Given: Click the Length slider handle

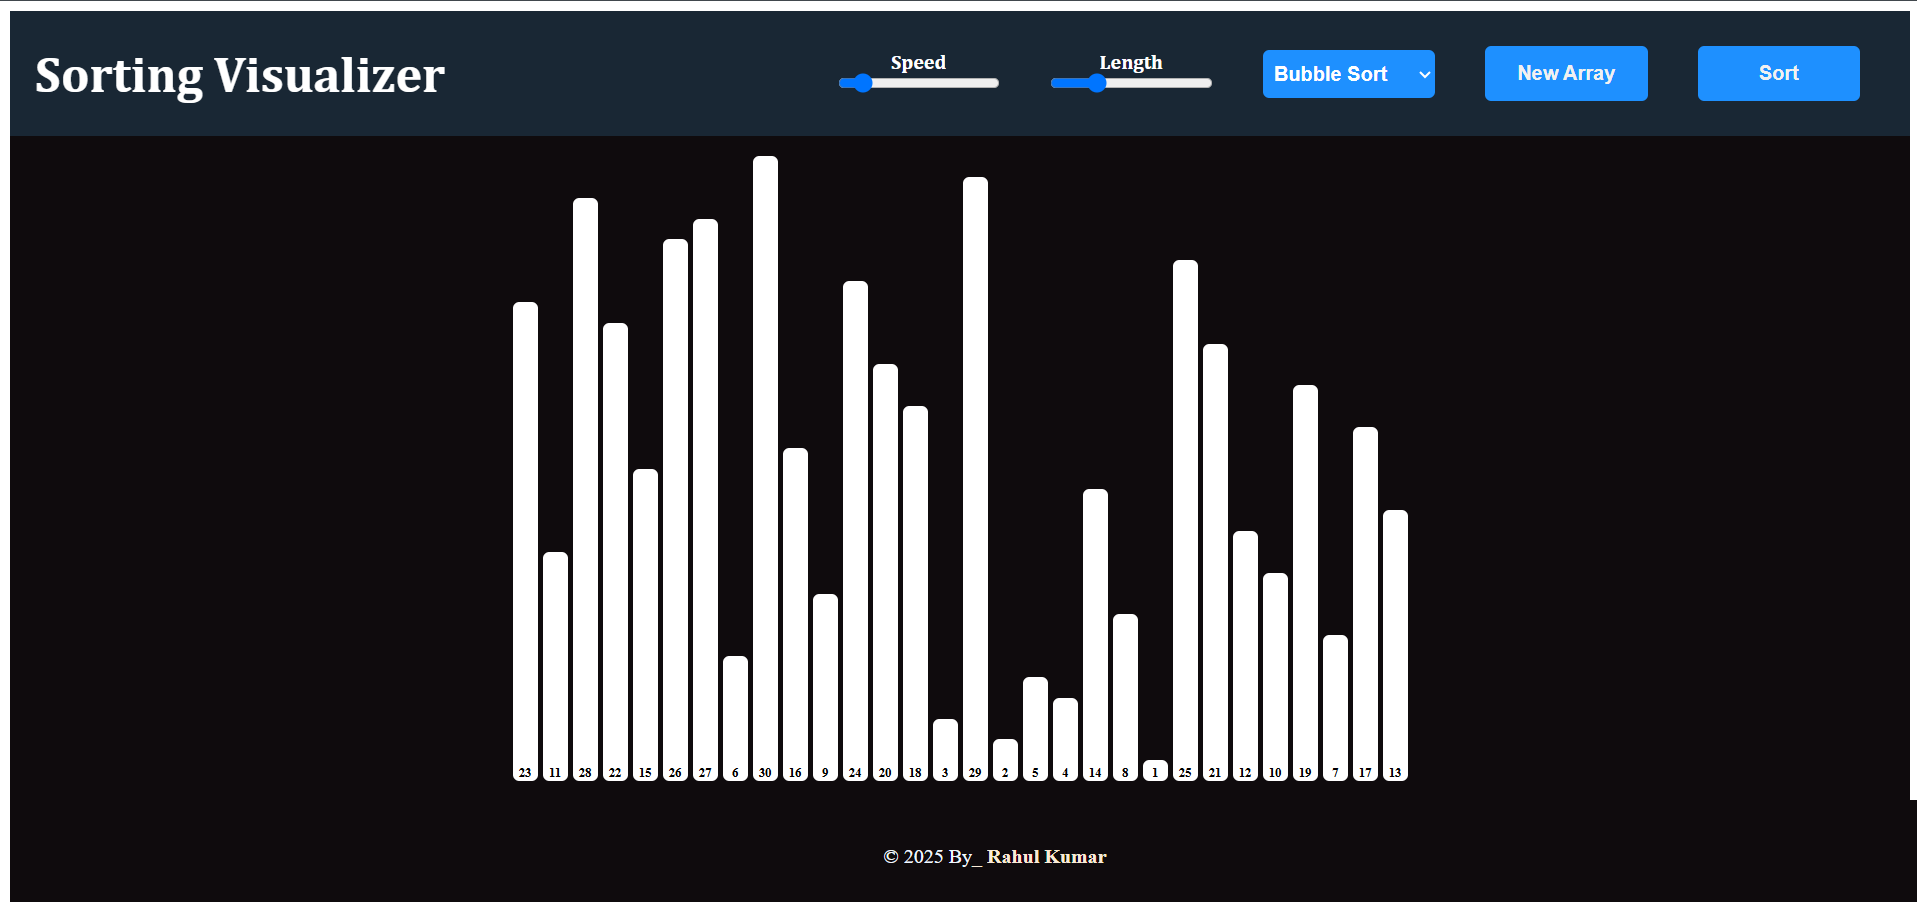Looking at the screenshot, I should point(1097,83).
